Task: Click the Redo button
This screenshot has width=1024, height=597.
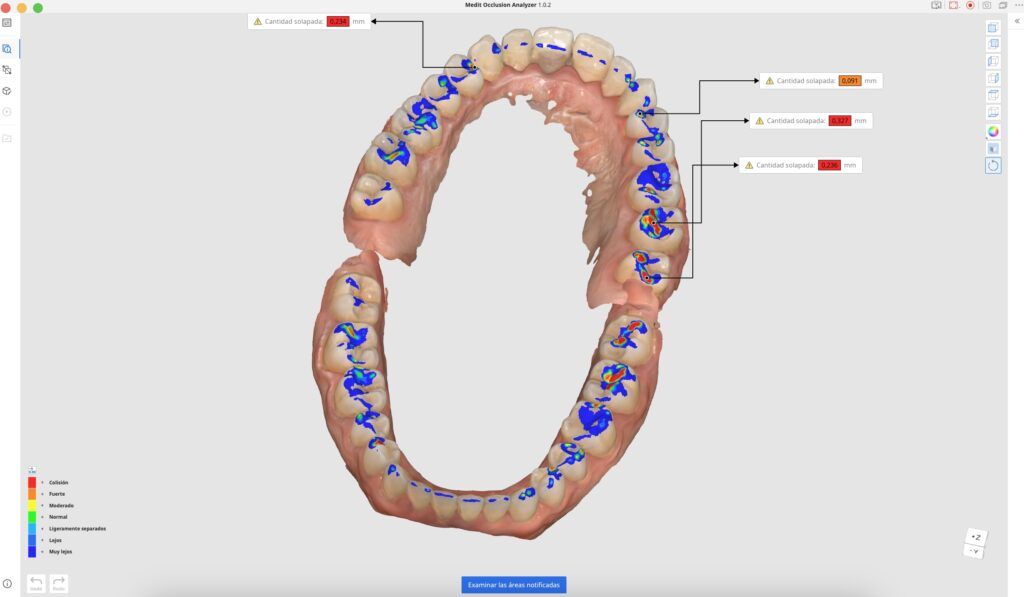Action: pos(59,583)
